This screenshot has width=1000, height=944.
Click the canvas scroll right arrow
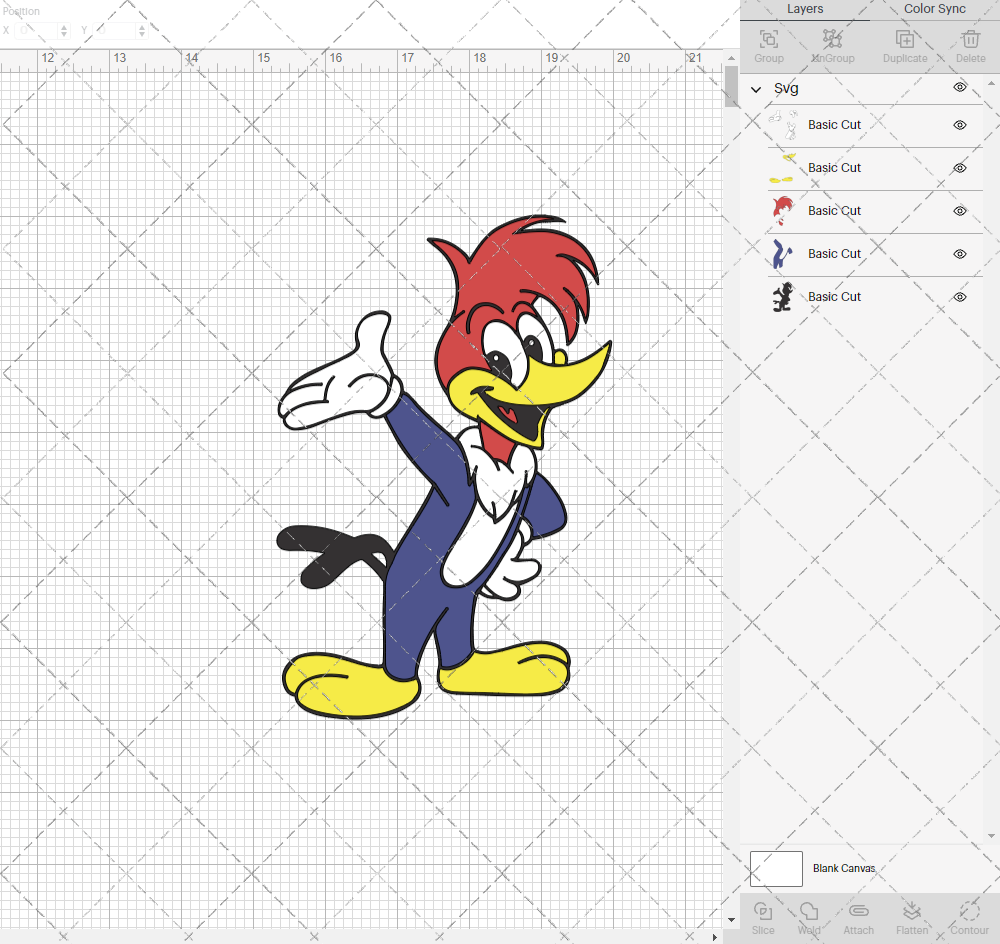point(715,937)
